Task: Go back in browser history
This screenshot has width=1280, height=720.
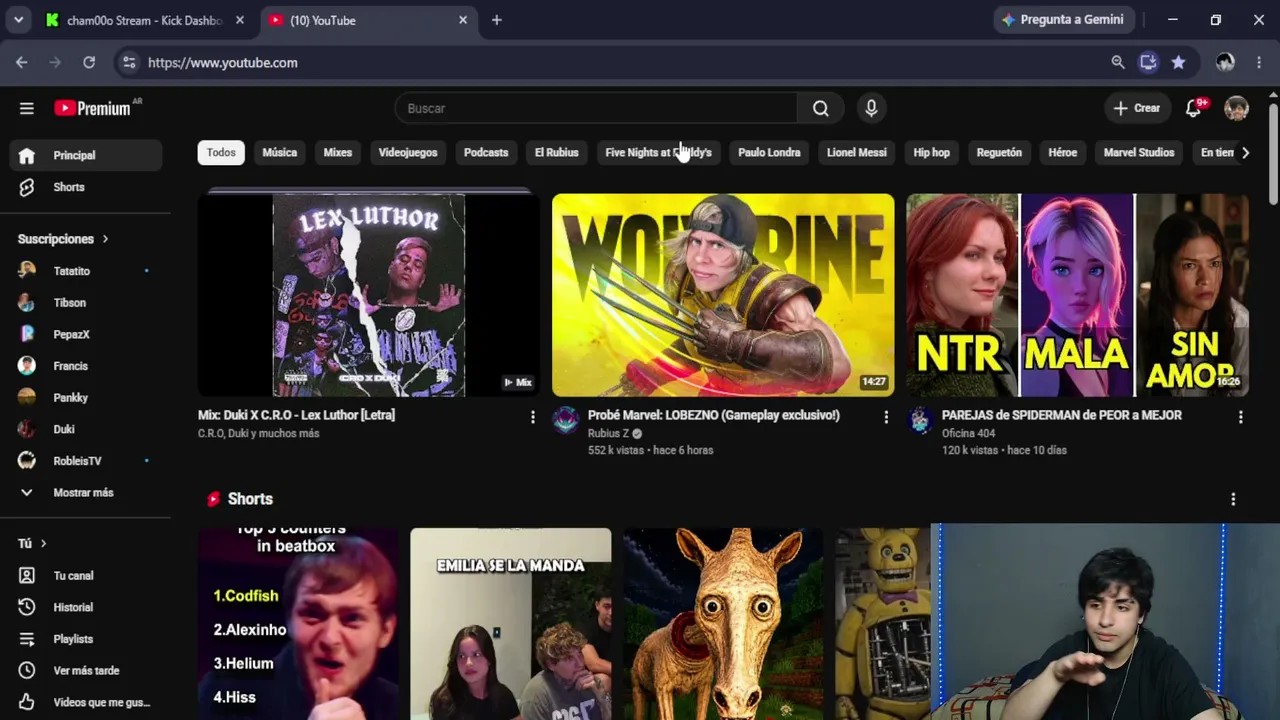Action: (22, 62)
